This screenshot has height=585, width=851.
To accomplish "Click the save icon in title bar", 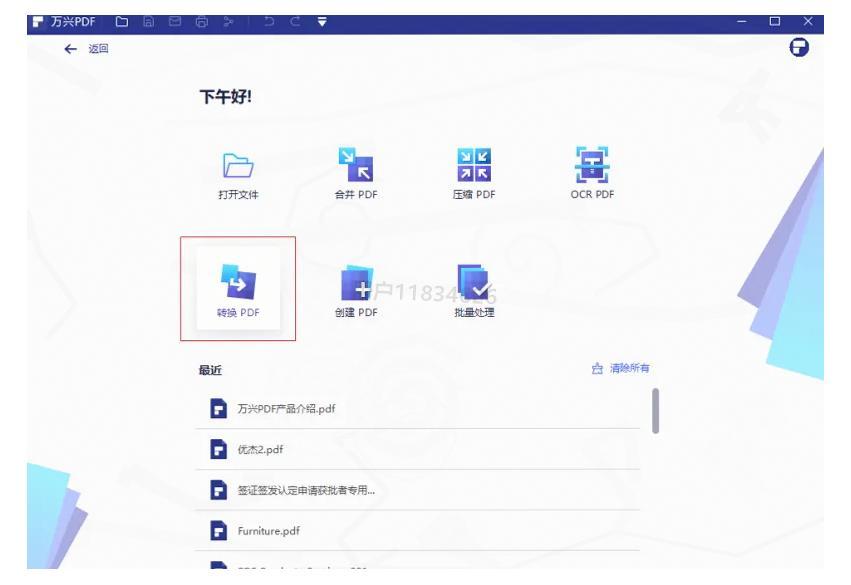I will [x=148, y=22].
